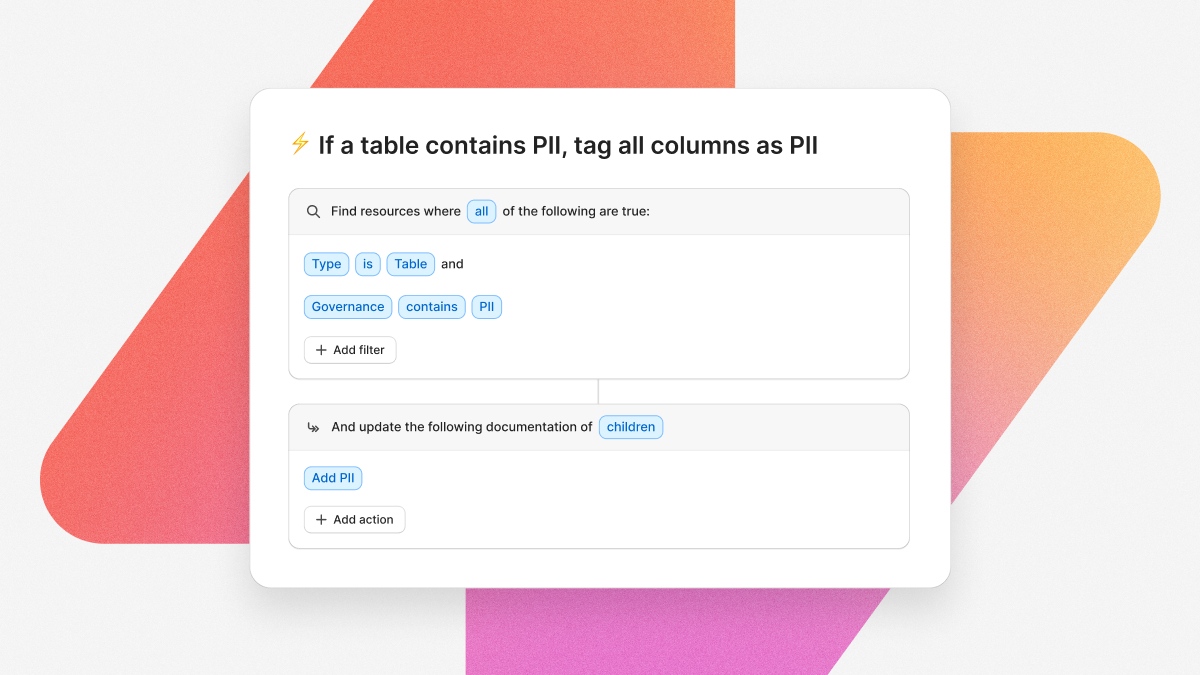This screenshot has width=1200, height=675.
Task: Click the lightning bolt automation icon
Action: [x=299, y=144]
